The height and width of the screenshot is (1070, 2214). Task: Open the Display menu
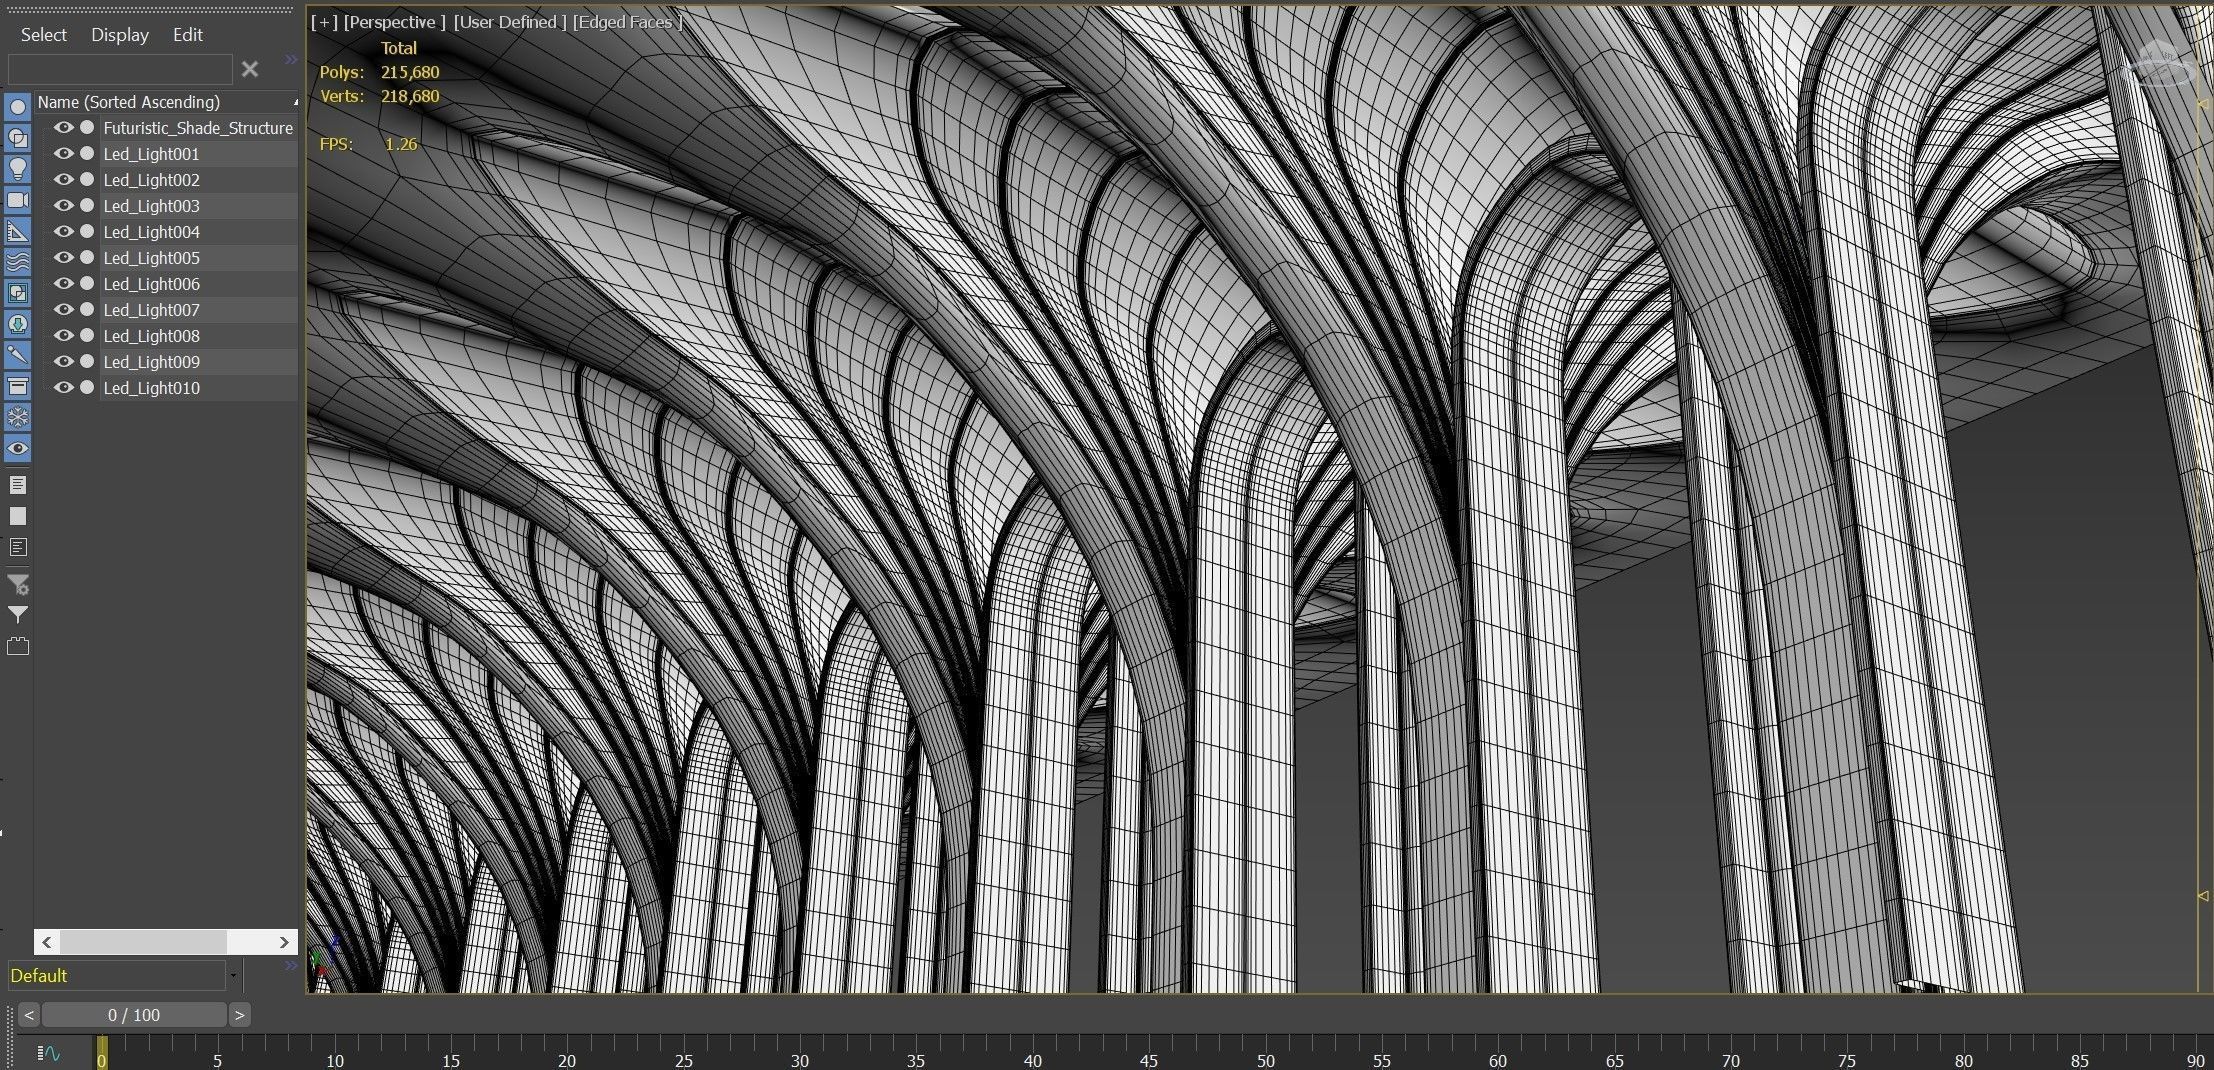pyautogui.click(x=119, y=34)
